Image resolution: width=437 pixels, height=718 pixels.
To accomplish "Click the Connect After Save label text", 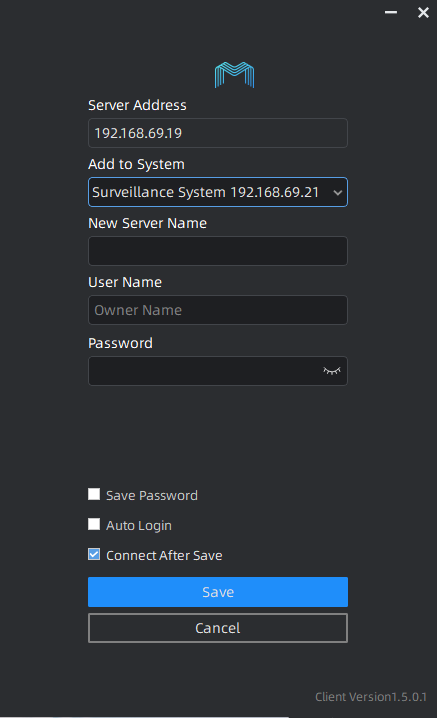I will [x=164, y=555].
